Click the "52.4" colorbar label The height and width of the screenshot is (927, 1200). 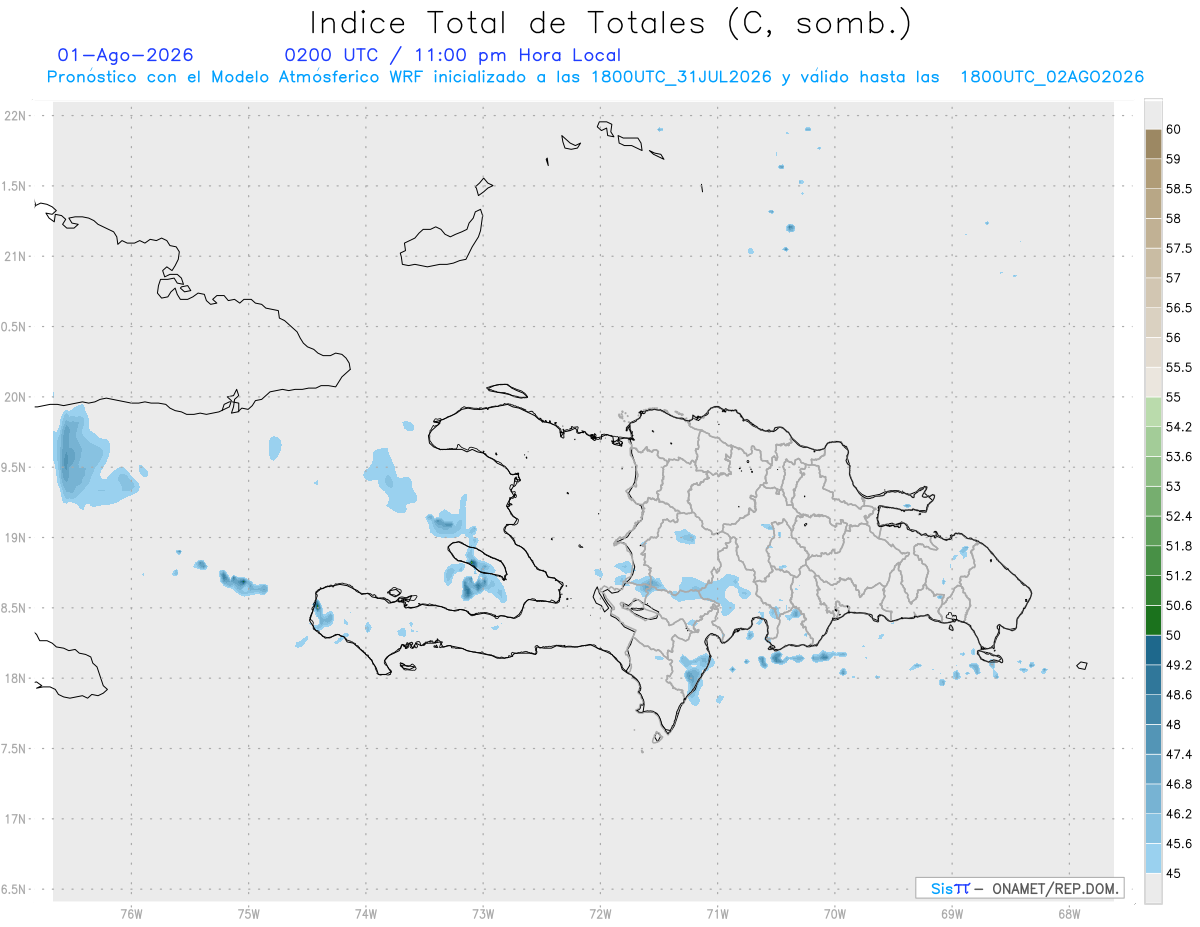[x=1178, y=516]
